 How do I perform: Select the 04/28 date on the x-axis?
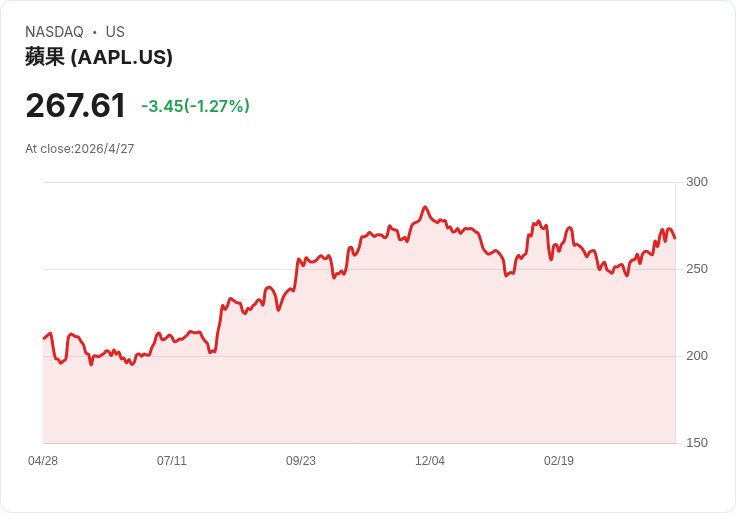coord(43,461)
